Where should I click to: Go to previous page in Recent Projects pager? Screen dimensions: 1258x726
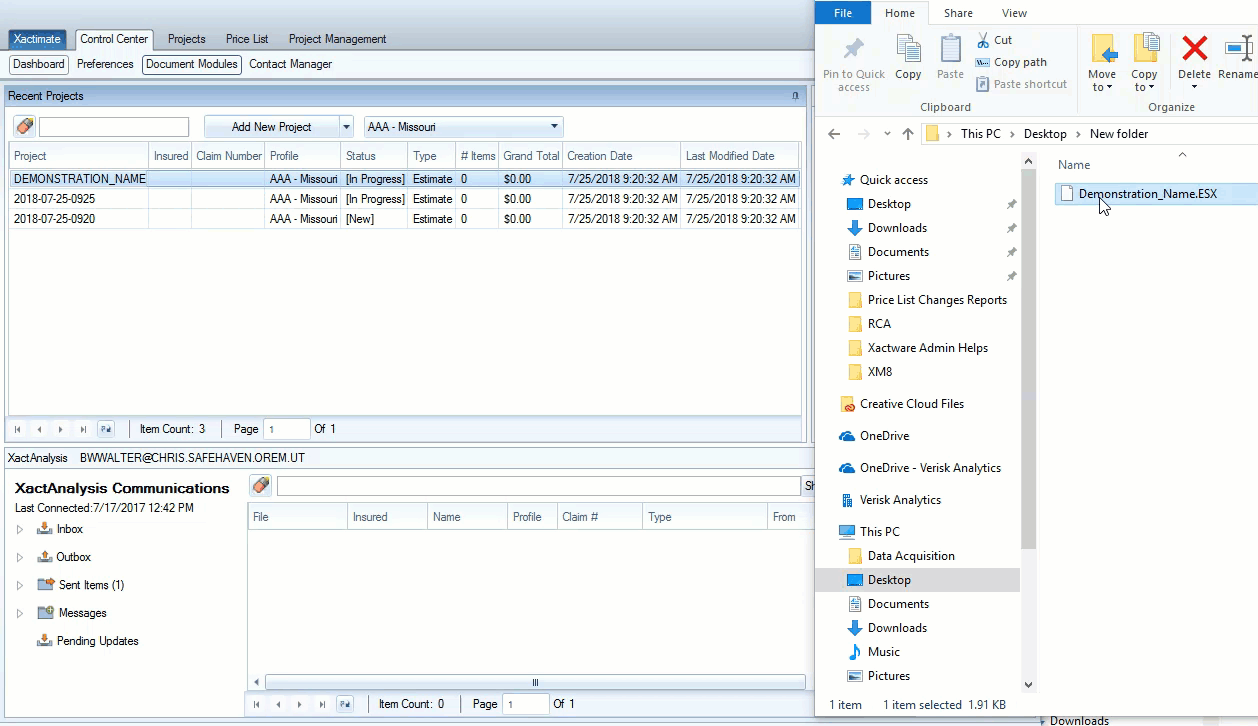[39, 429]
